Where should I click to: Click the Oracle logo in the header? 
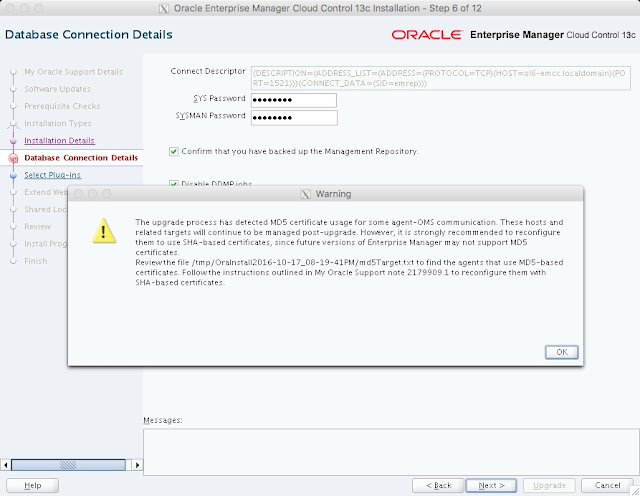[427, 35]
